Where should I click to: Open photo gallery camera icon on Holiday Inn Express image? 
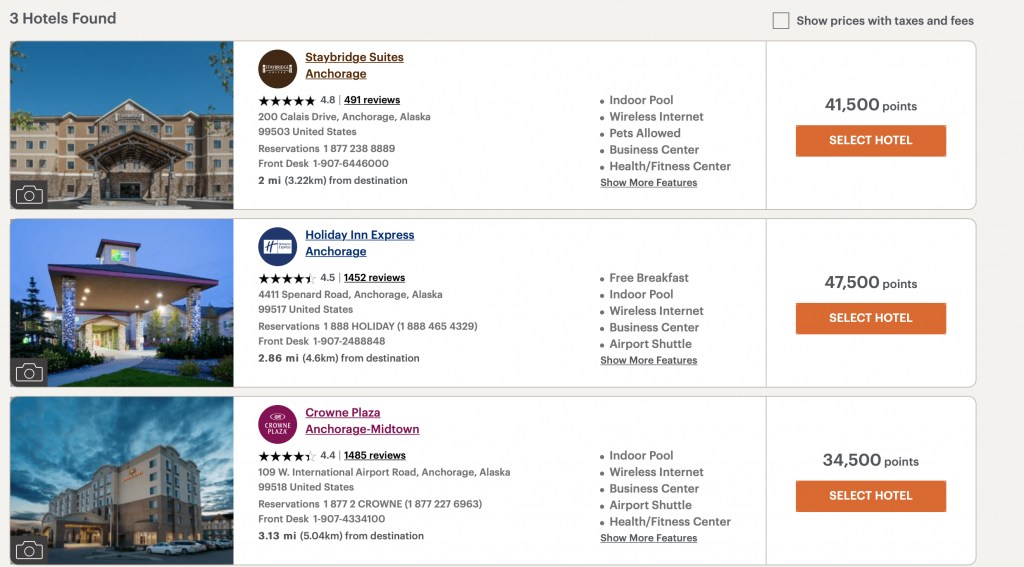click(29, 372)
